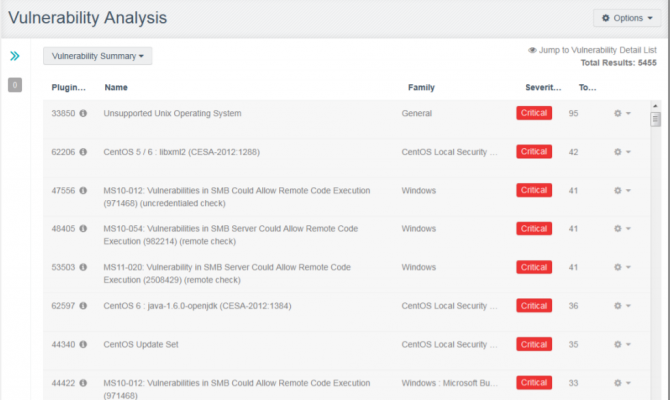Expand the filter panel with double chevron
Screen dimensions: 670x400
tap(15, 56)
